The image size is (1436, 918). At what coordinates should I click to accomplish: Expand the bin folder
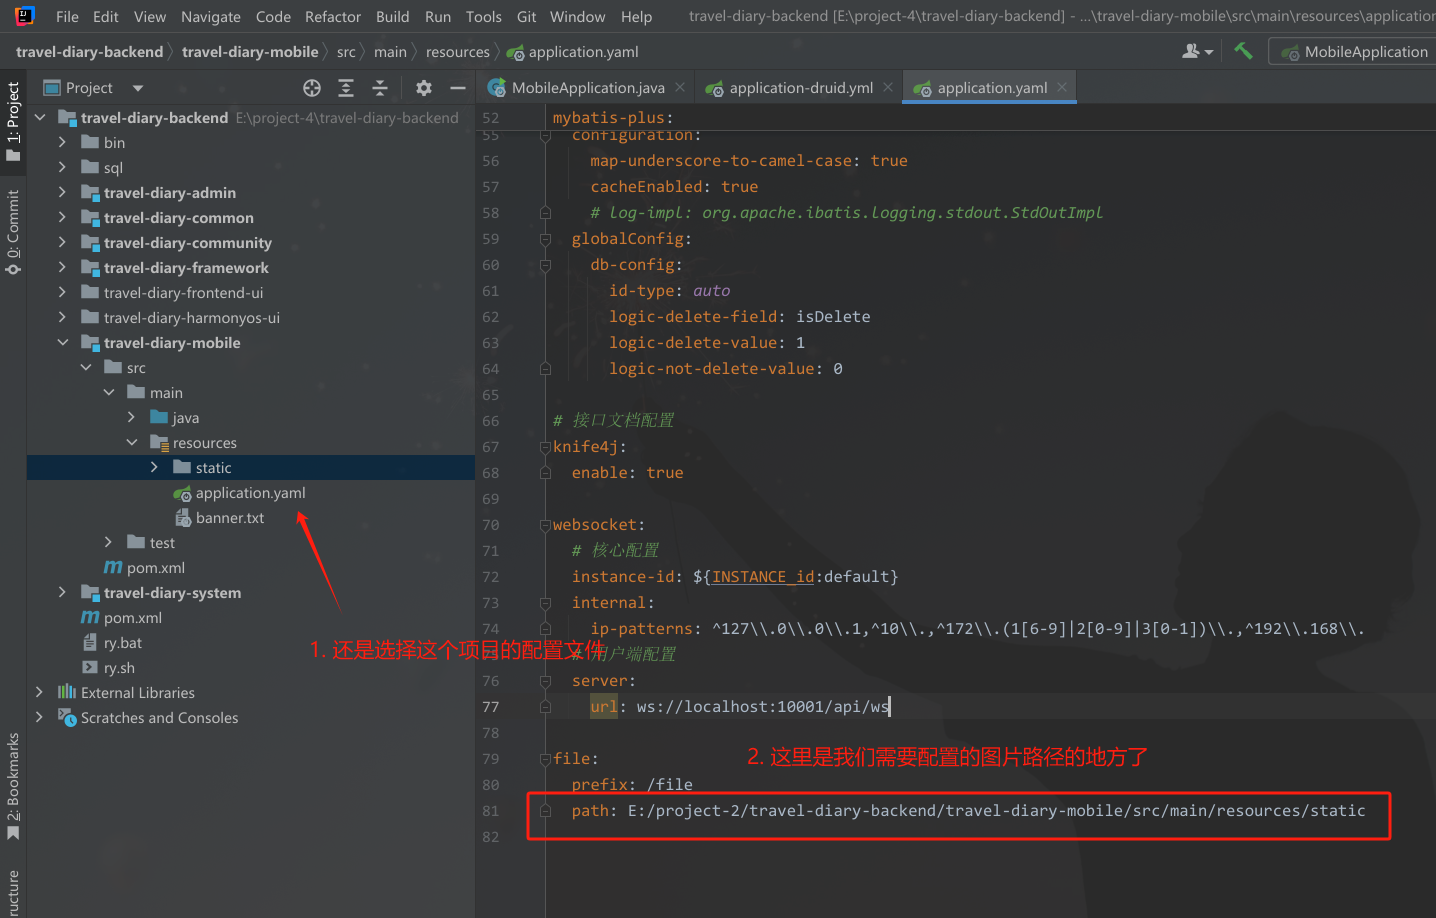click(62, 143)
